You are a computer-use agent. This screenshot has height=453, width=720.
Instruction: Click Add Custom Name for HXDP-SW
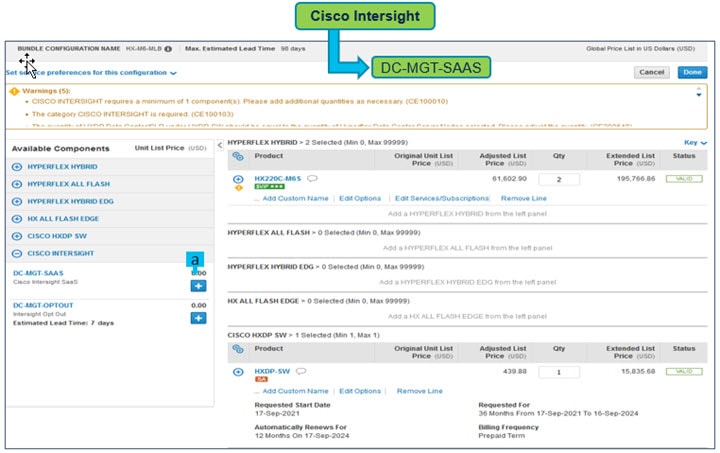(x=295, y=391)
